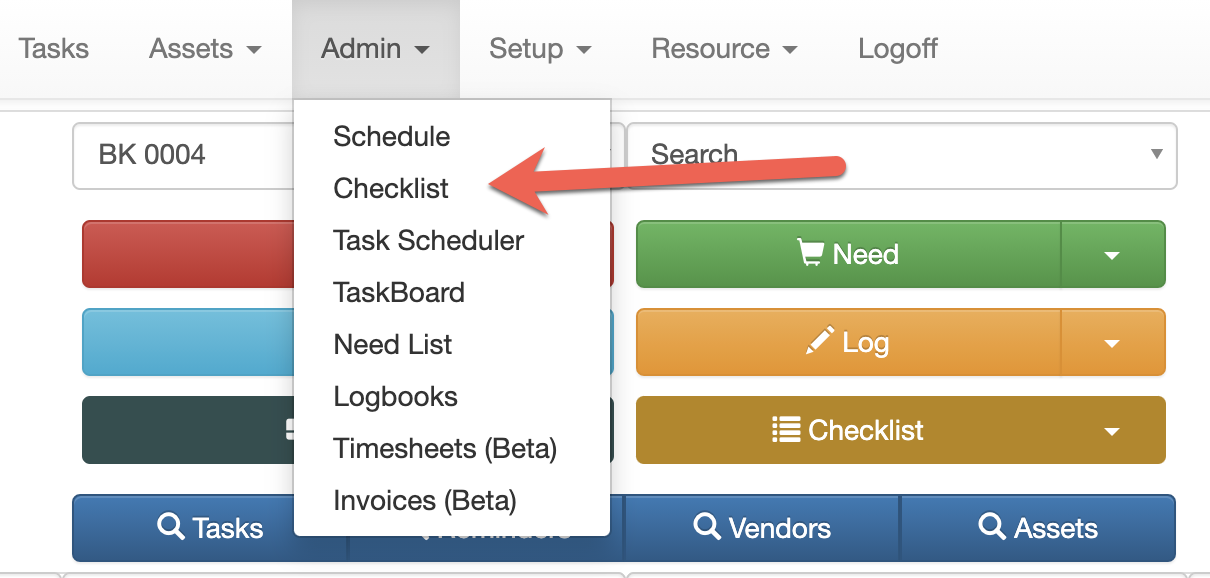Select Checklist from the Admin menu

[x=389, y=188]
